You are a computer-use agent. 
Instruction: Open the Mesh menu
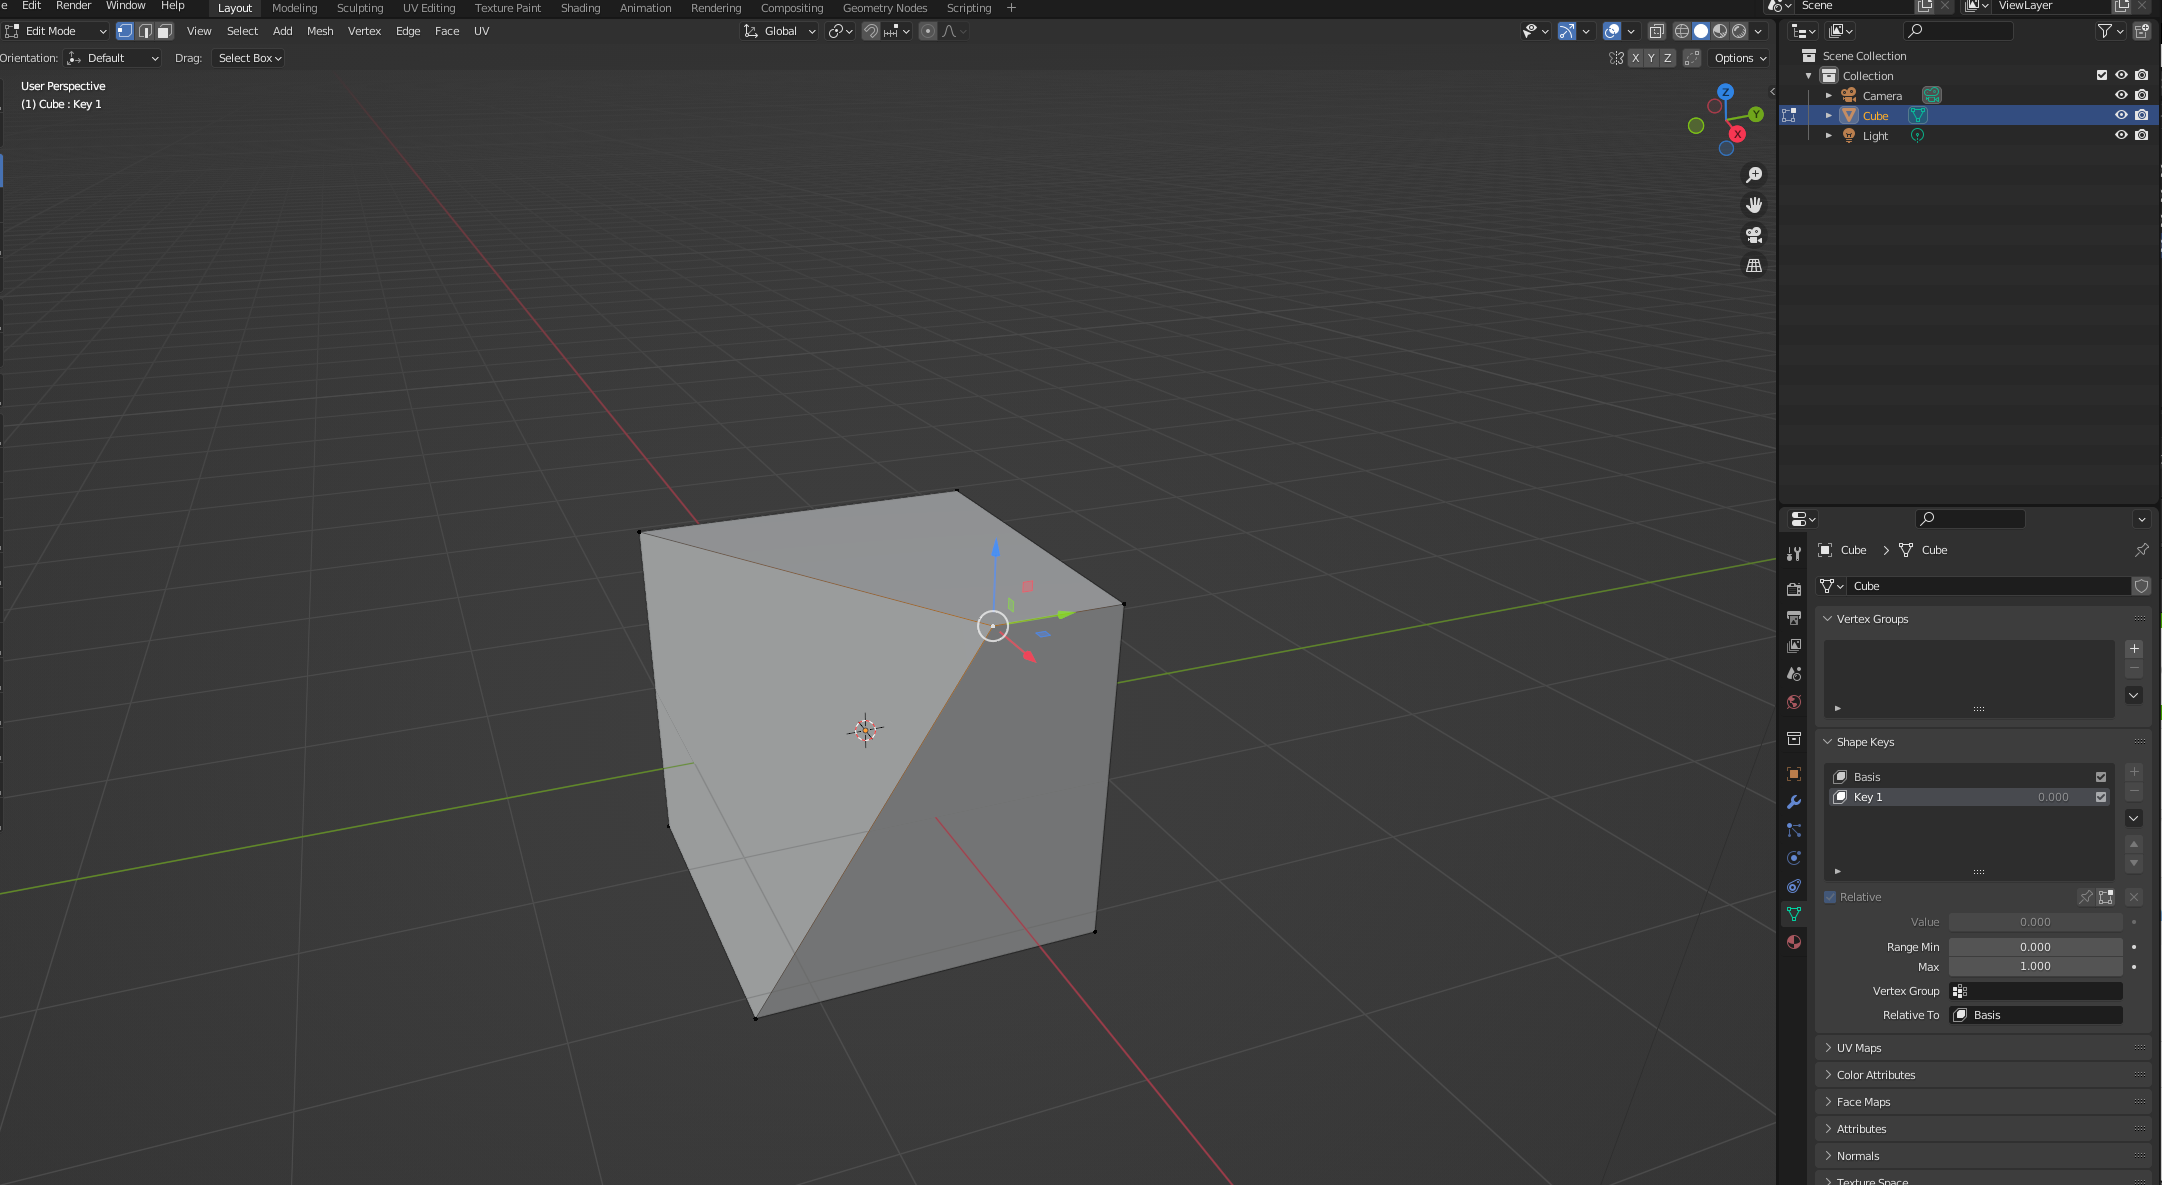(x=320, y=31)
